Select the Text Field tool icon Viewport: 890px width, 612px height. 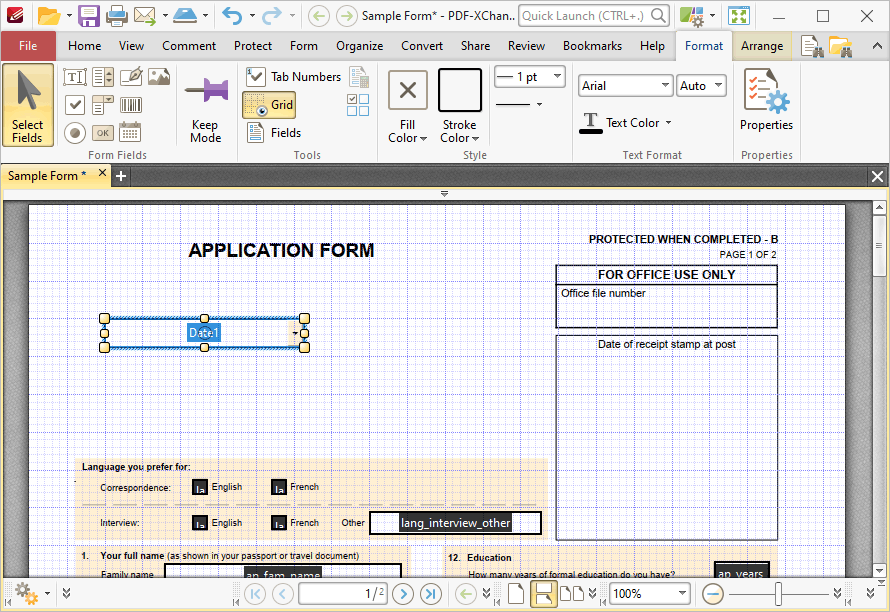tap(75, 77)
